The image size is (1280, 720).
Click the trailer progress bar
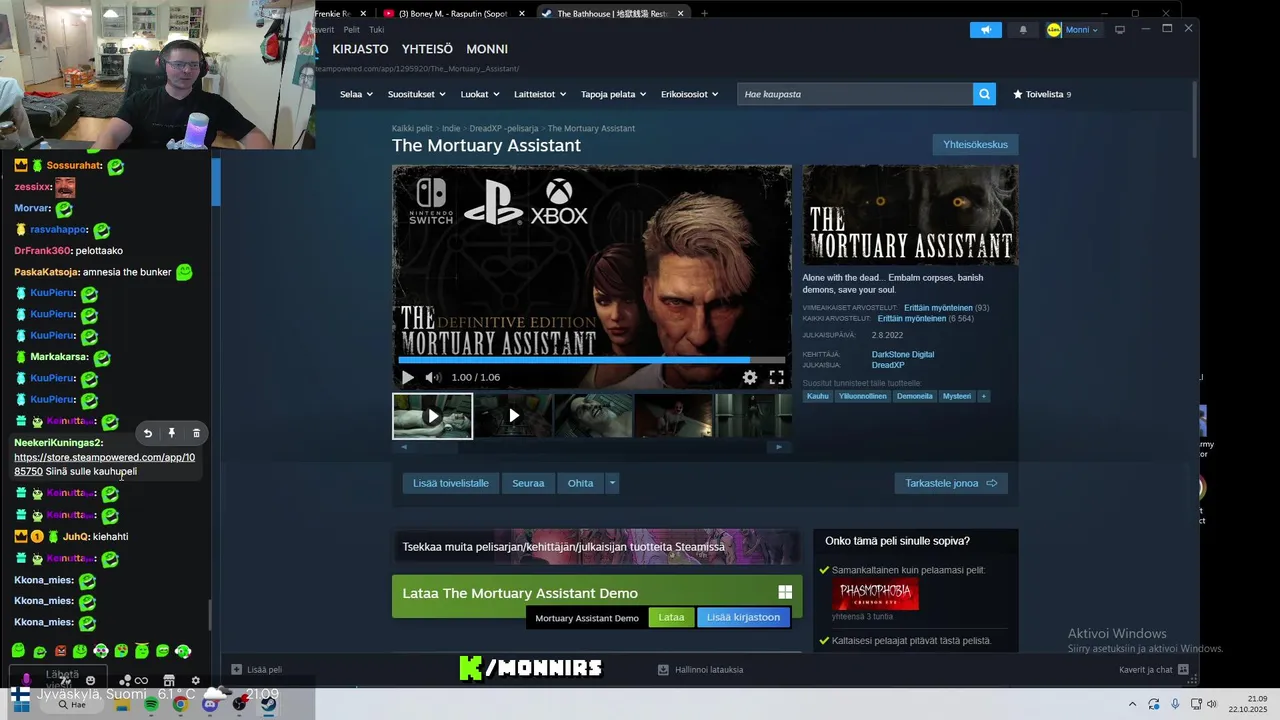[x=591, y=360]
